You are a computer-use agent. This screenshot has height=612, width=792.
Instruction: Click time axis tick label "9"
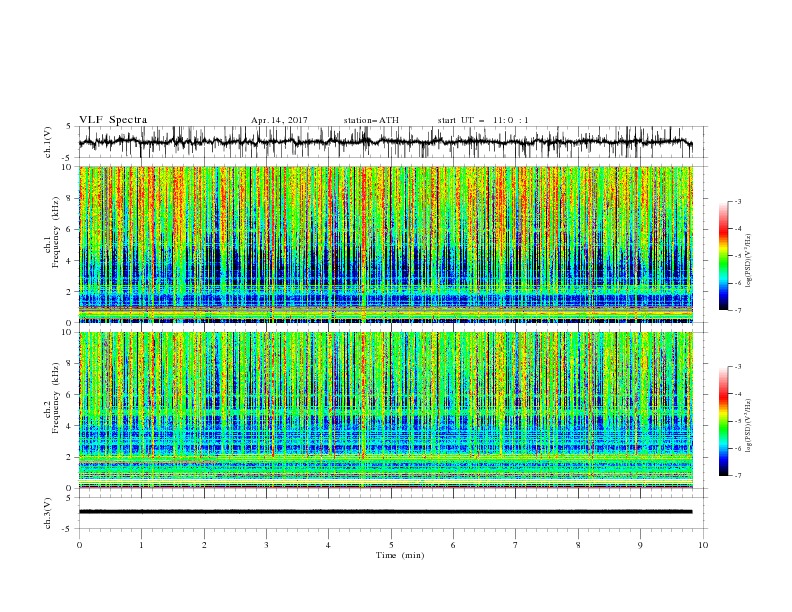(x=640, y=545)
